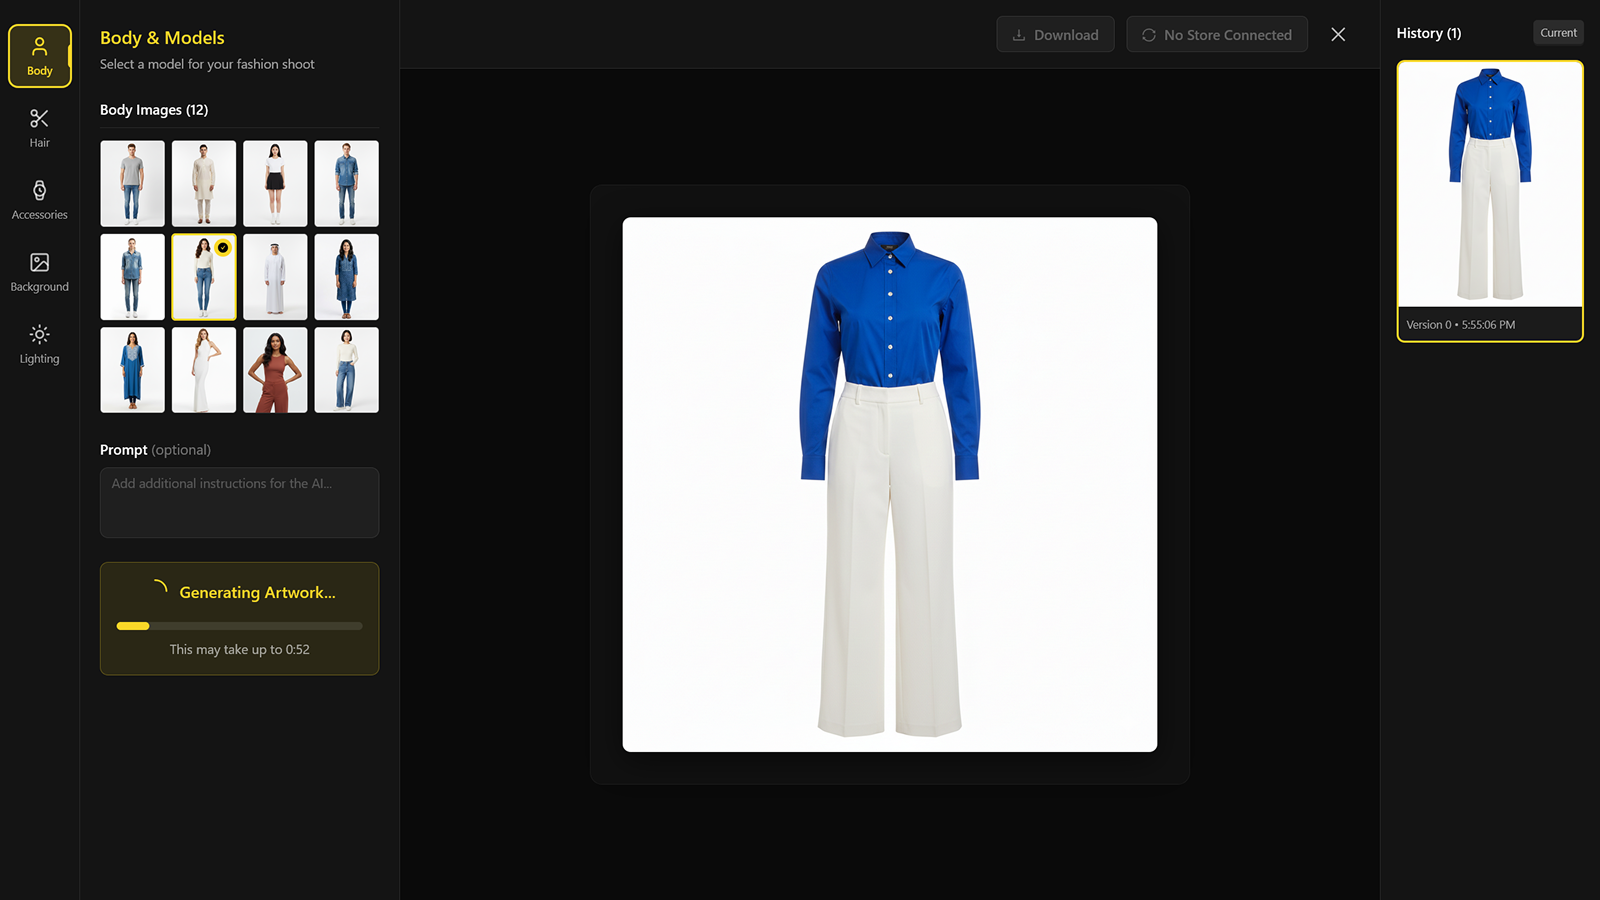Click the Current label in History

point(1558,33)
